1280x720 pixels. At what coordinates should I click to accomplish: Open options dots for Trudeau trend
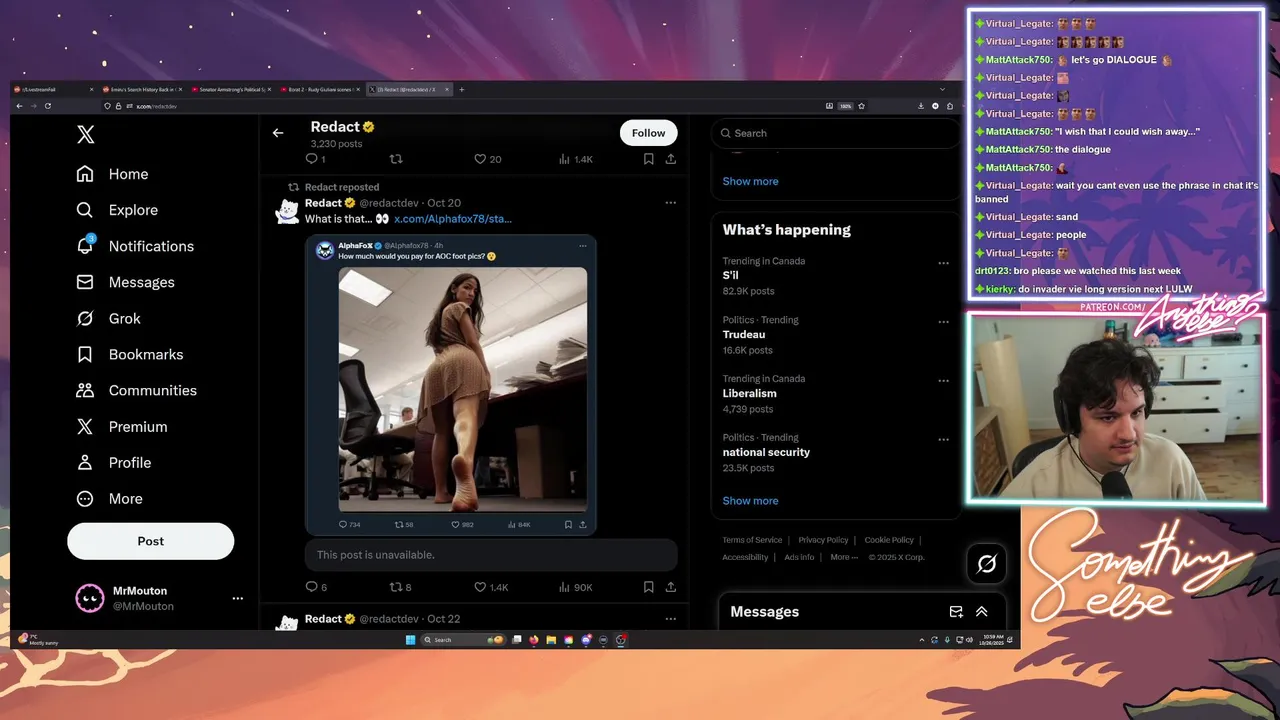click(943, 322)
